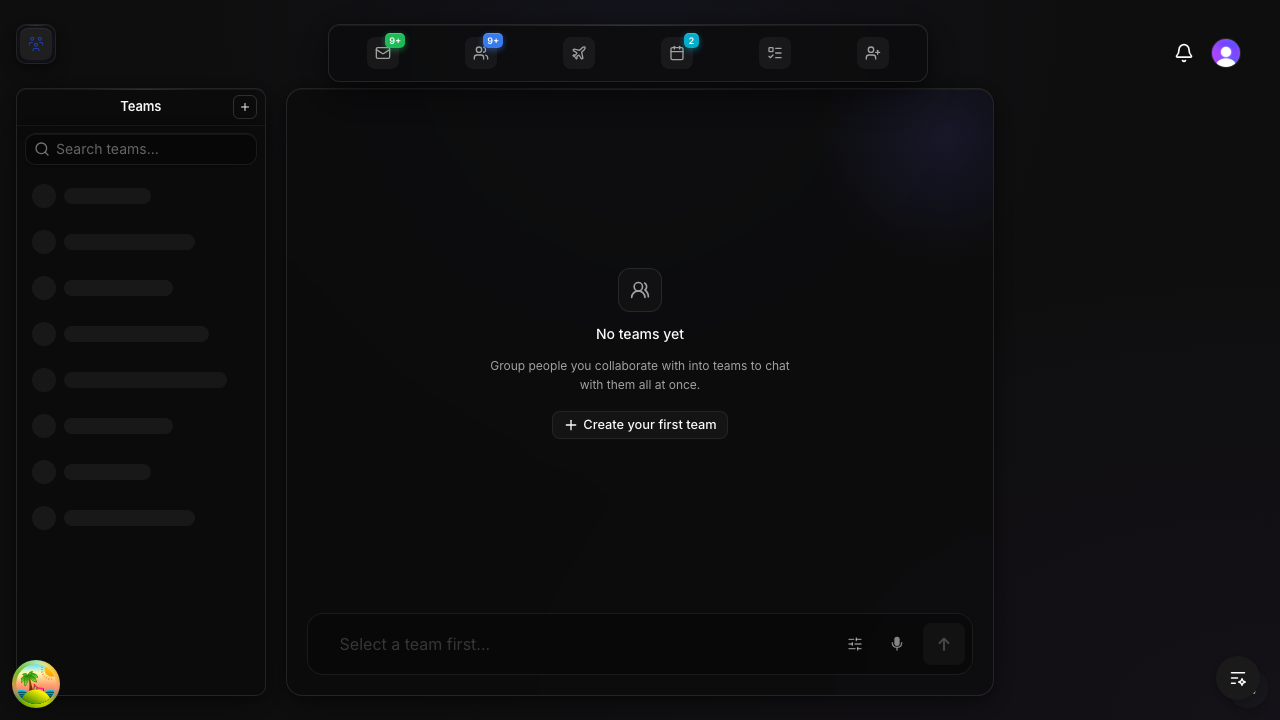This screenshot has width=1280, height=720.
Task: Click the send arrow button
Action: tap(944, 644)
